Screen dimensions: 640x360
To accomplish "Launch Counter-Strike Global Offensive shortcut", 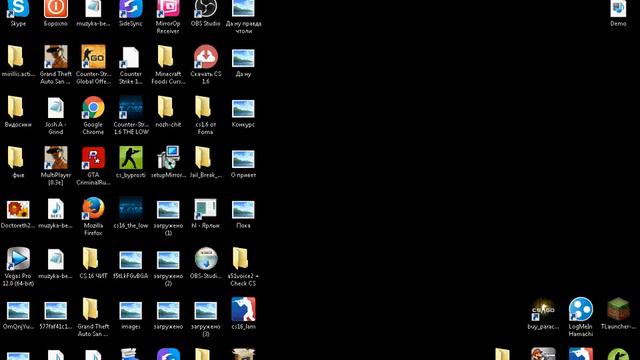I will (93, 56).
